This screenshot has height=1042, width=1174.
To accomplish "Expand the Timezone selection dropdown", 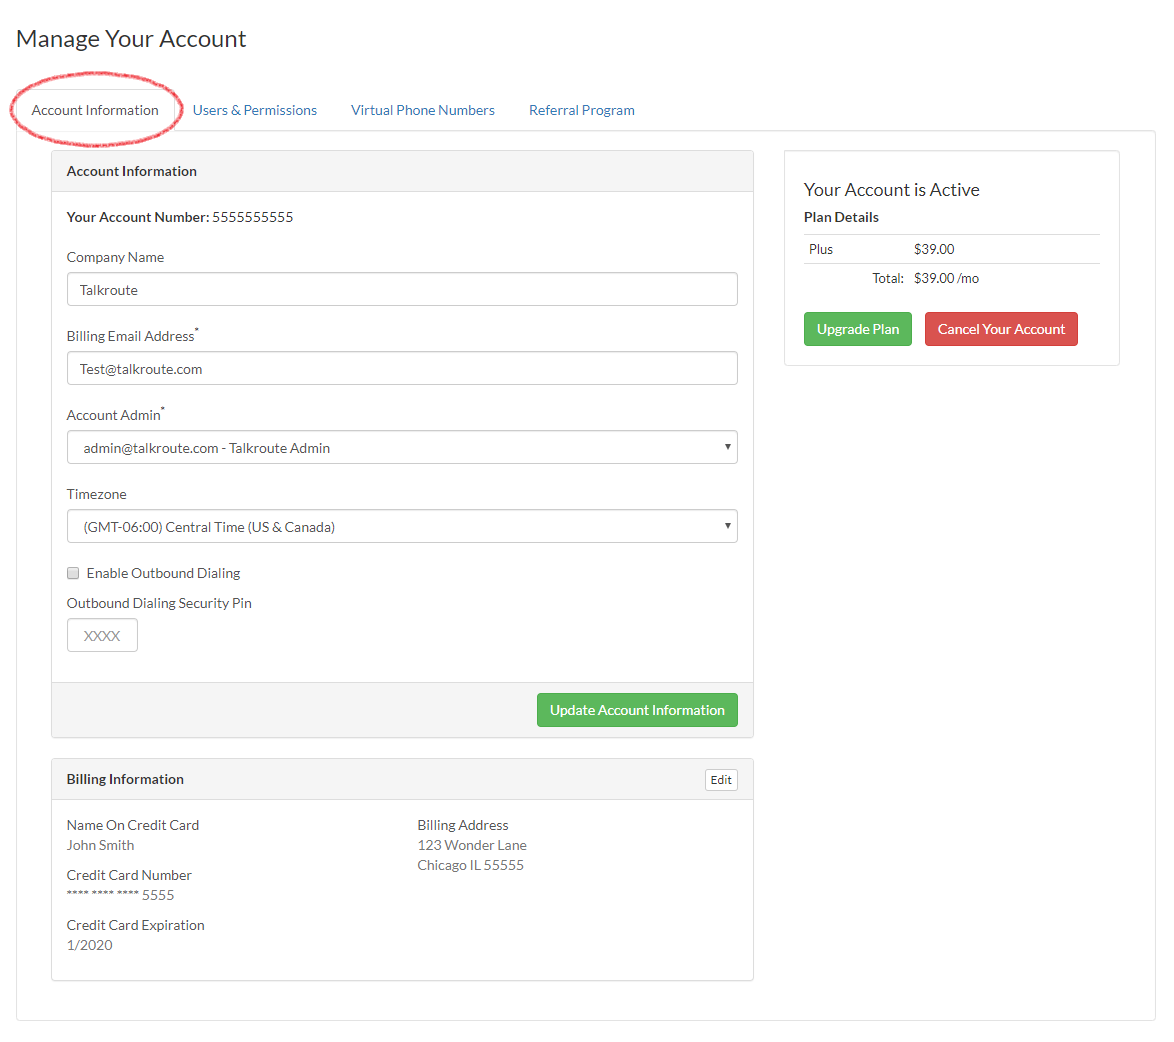I will pyautogui.click(x=400, y=526).
